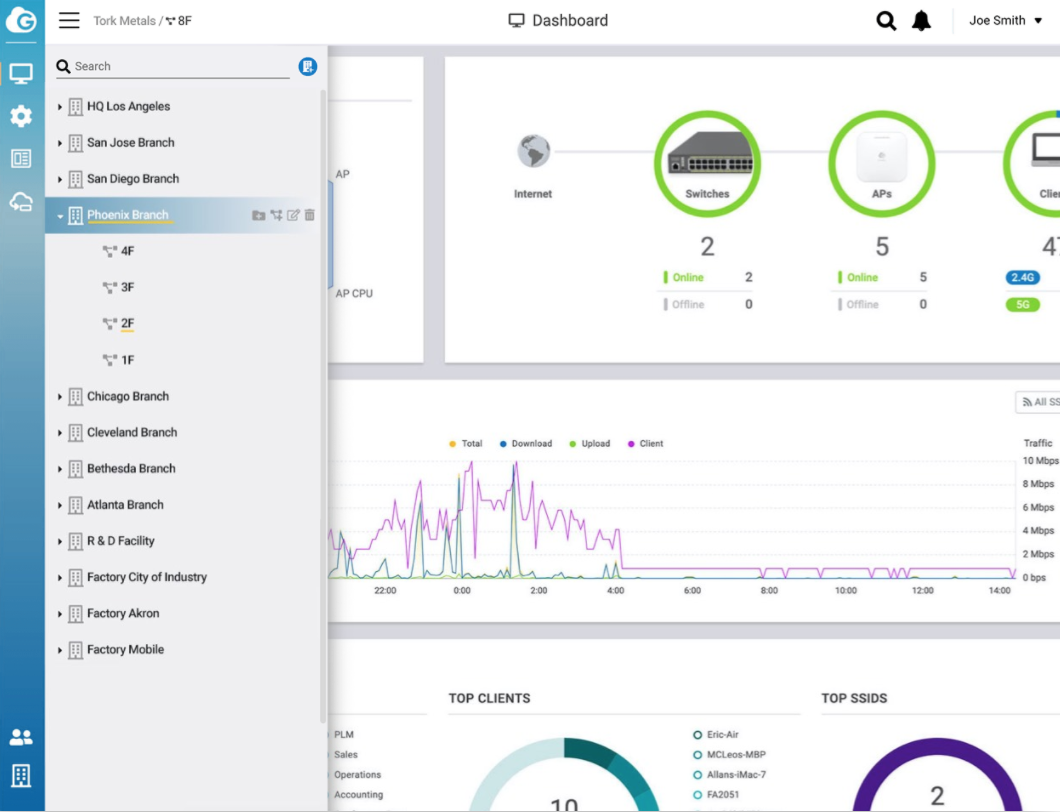
Task: Open the monitor dashboard sidebar icon
Action: (x=21, y=74)
